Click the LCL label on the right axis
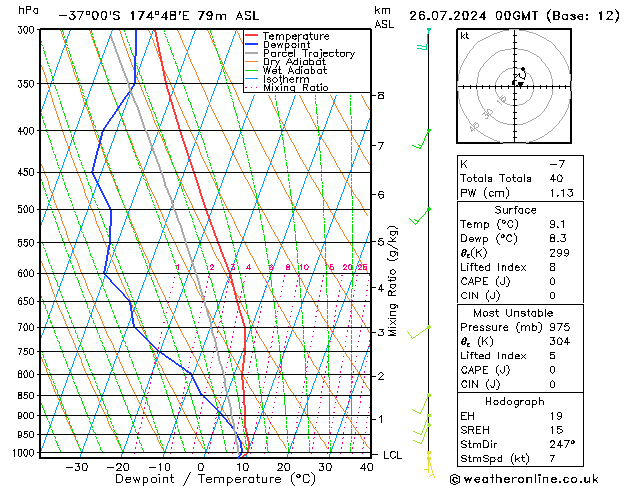Image resolution: width=629 pixels, height=486 pixels. click(392, 455)
